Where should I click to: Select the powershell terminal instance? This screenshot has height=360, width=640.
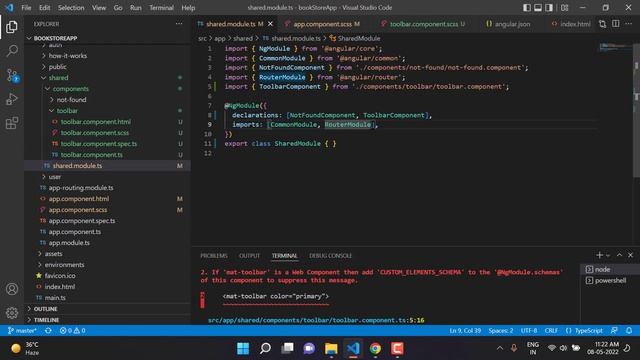tap(610, 280)
